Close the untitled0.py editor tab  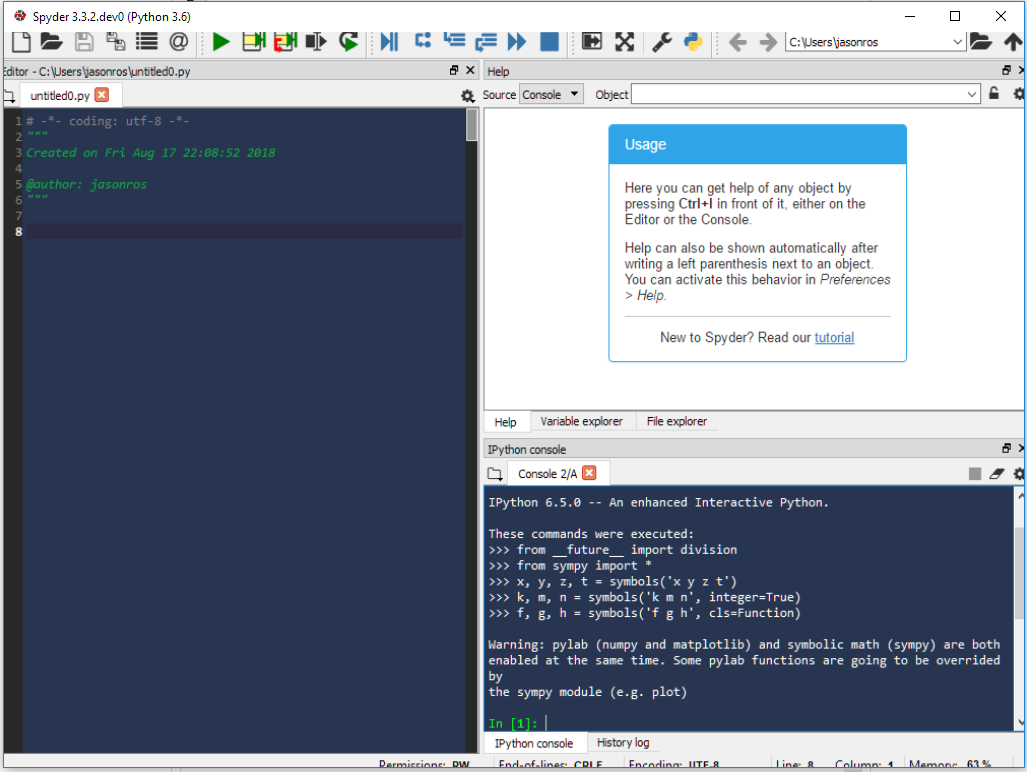coord(102,95)
